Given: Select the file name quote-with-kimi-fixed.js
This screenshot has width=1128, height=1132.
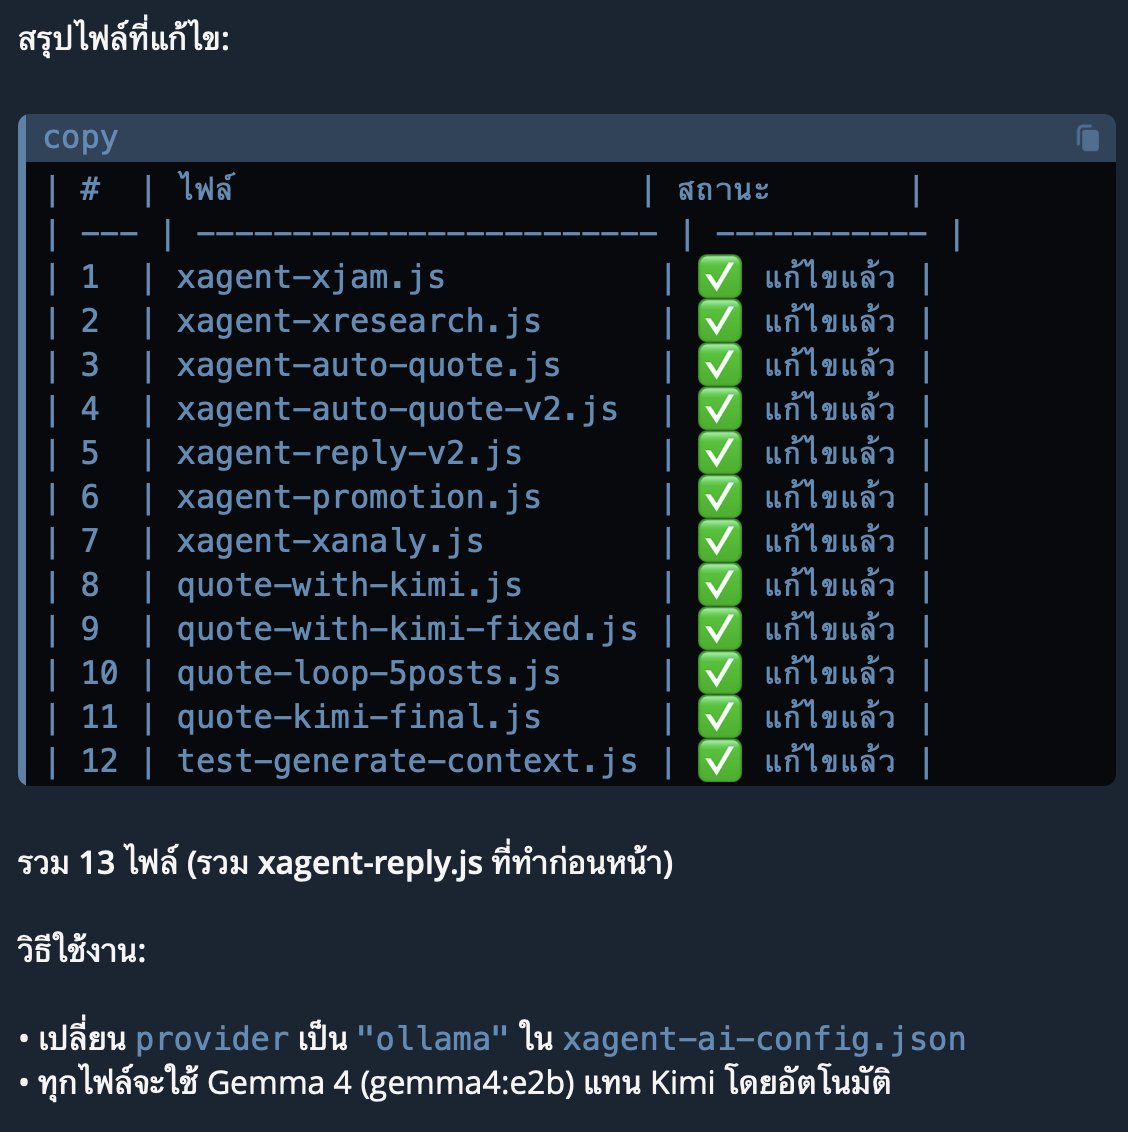Looking at the screenshot, I should (x=407, y=630).
